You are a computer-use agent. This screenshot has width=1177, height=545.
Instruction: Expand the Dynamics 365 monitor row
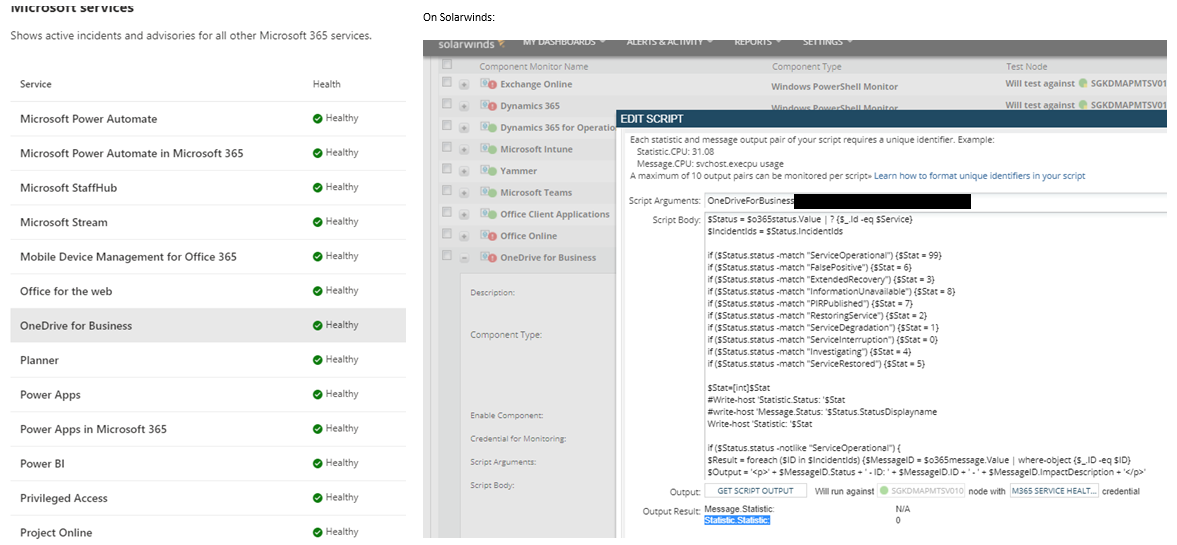(464, 107)
